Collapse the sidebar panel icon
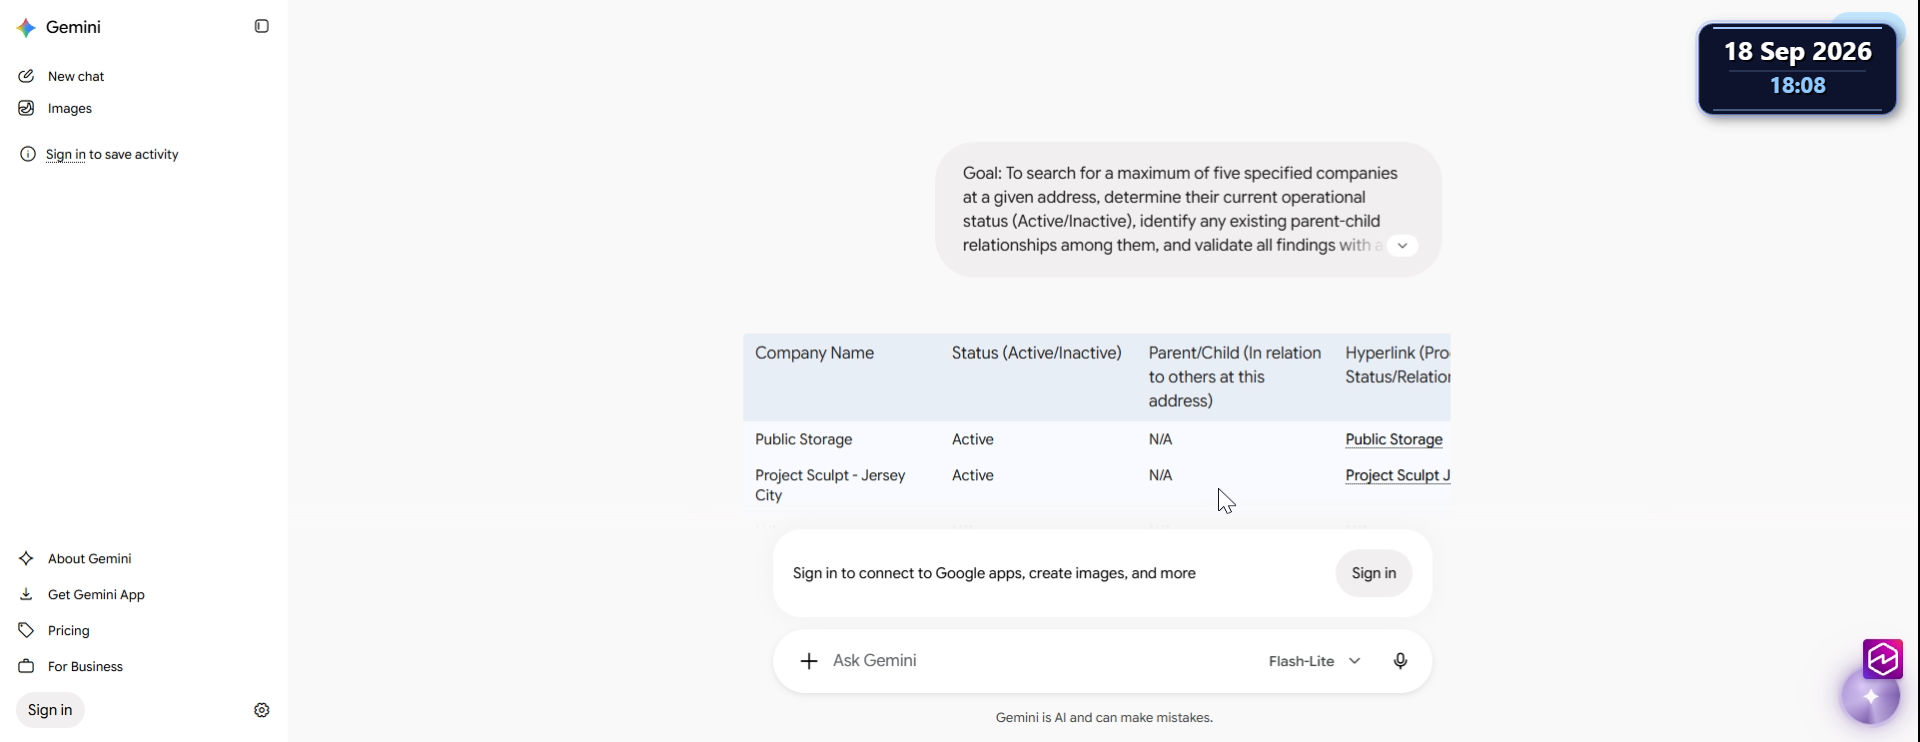Screen dimensions: 1920x742 [262, 27]
